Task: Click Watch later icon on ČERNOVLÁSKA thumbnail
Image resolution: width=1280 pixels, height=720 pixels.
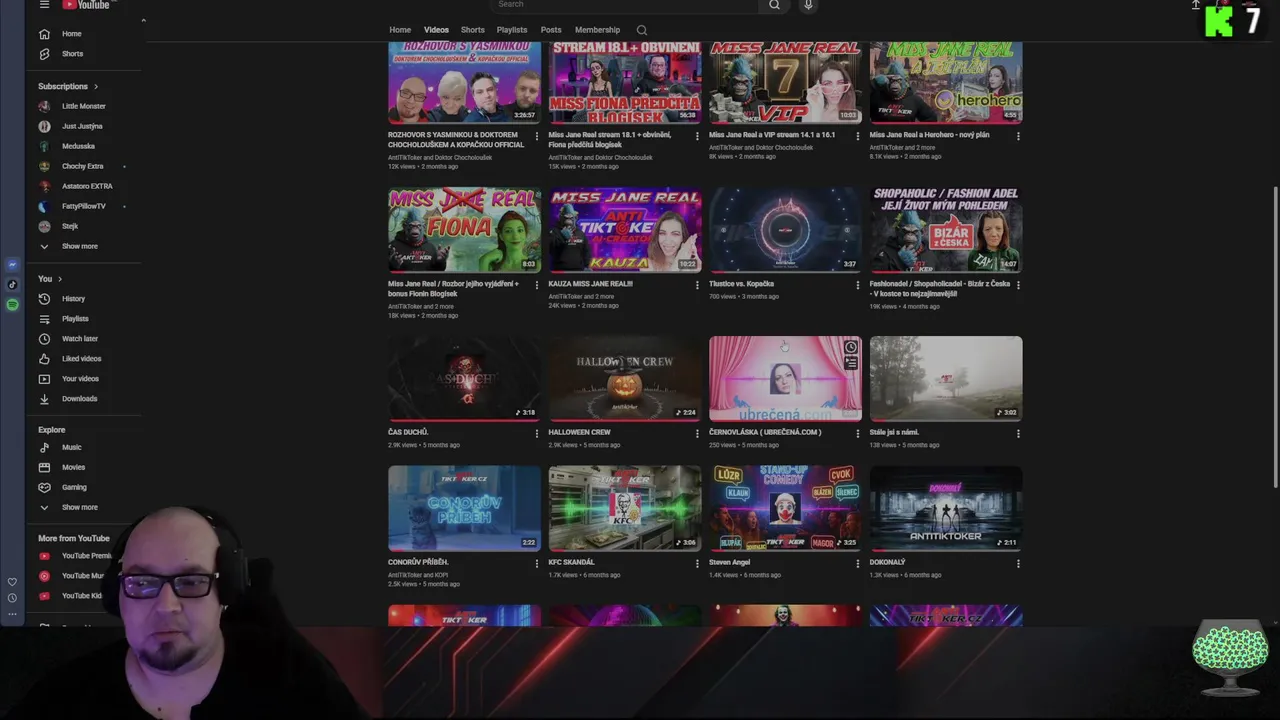Action: point(851,348)
